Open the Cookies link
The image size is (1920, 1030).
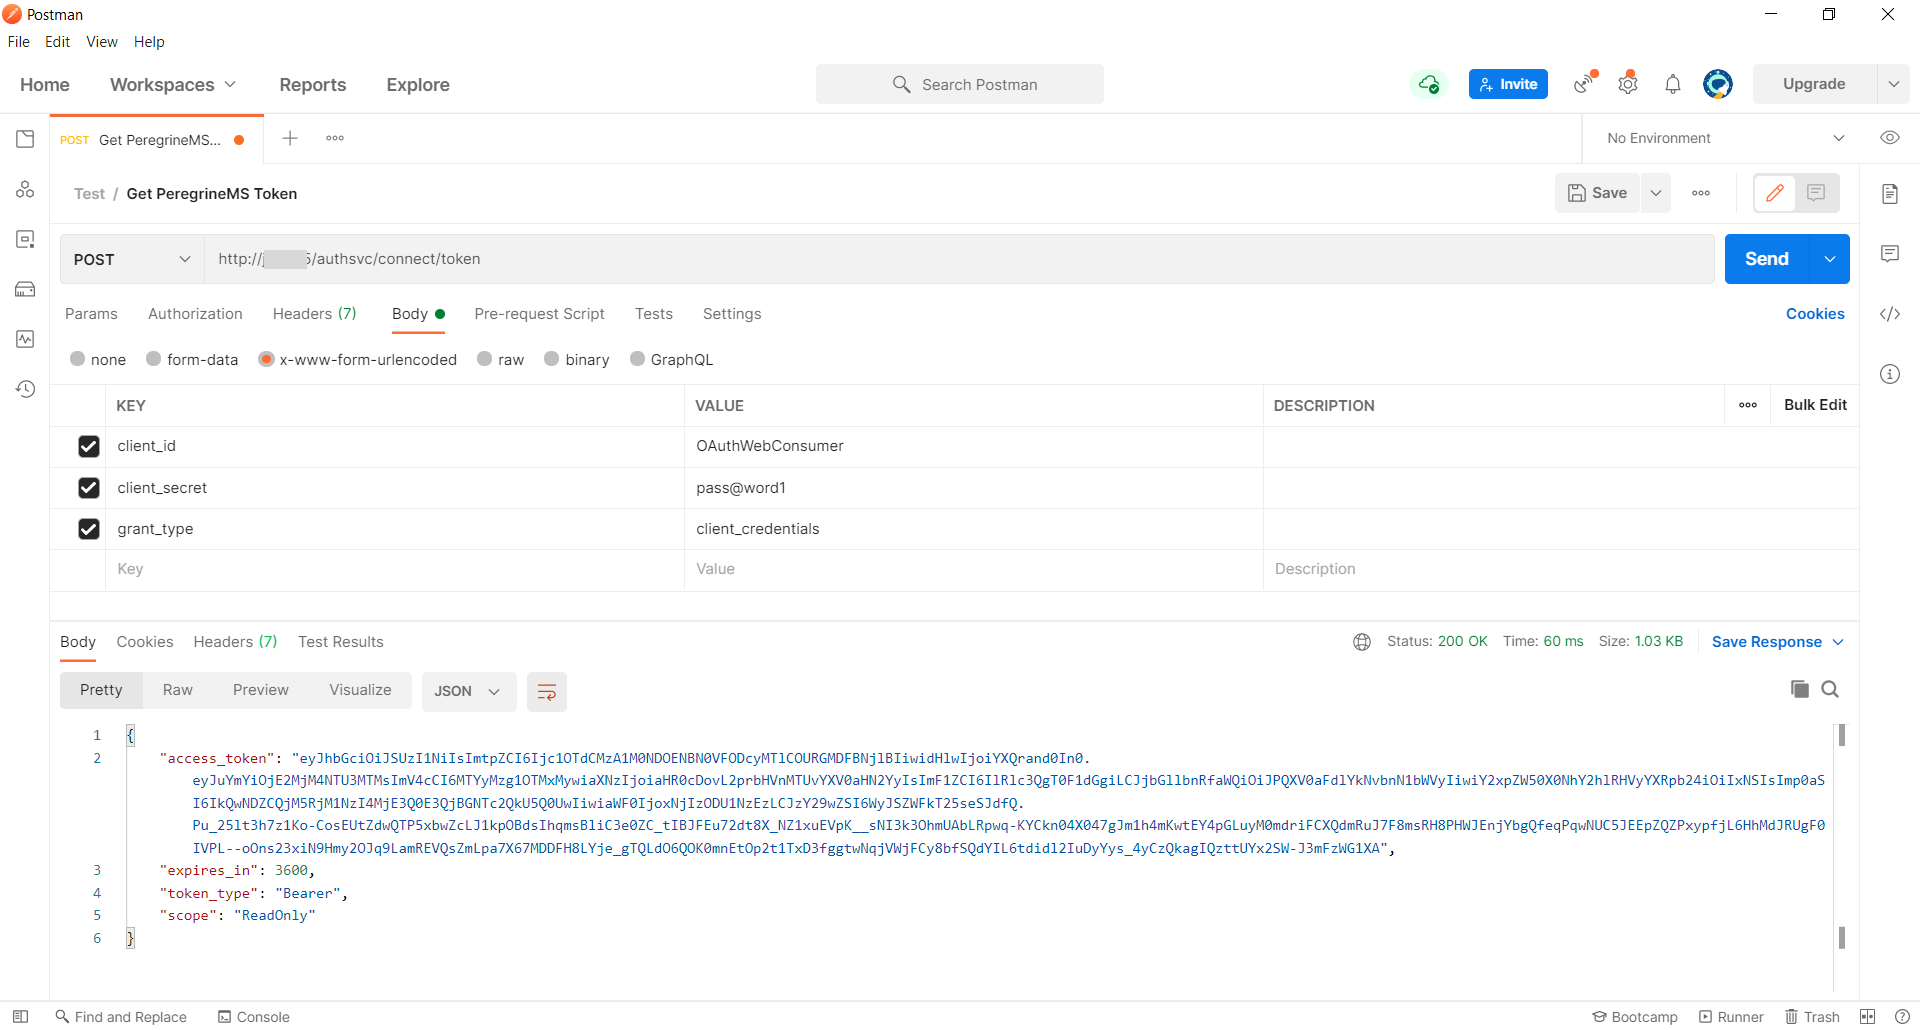(1815, 314)
